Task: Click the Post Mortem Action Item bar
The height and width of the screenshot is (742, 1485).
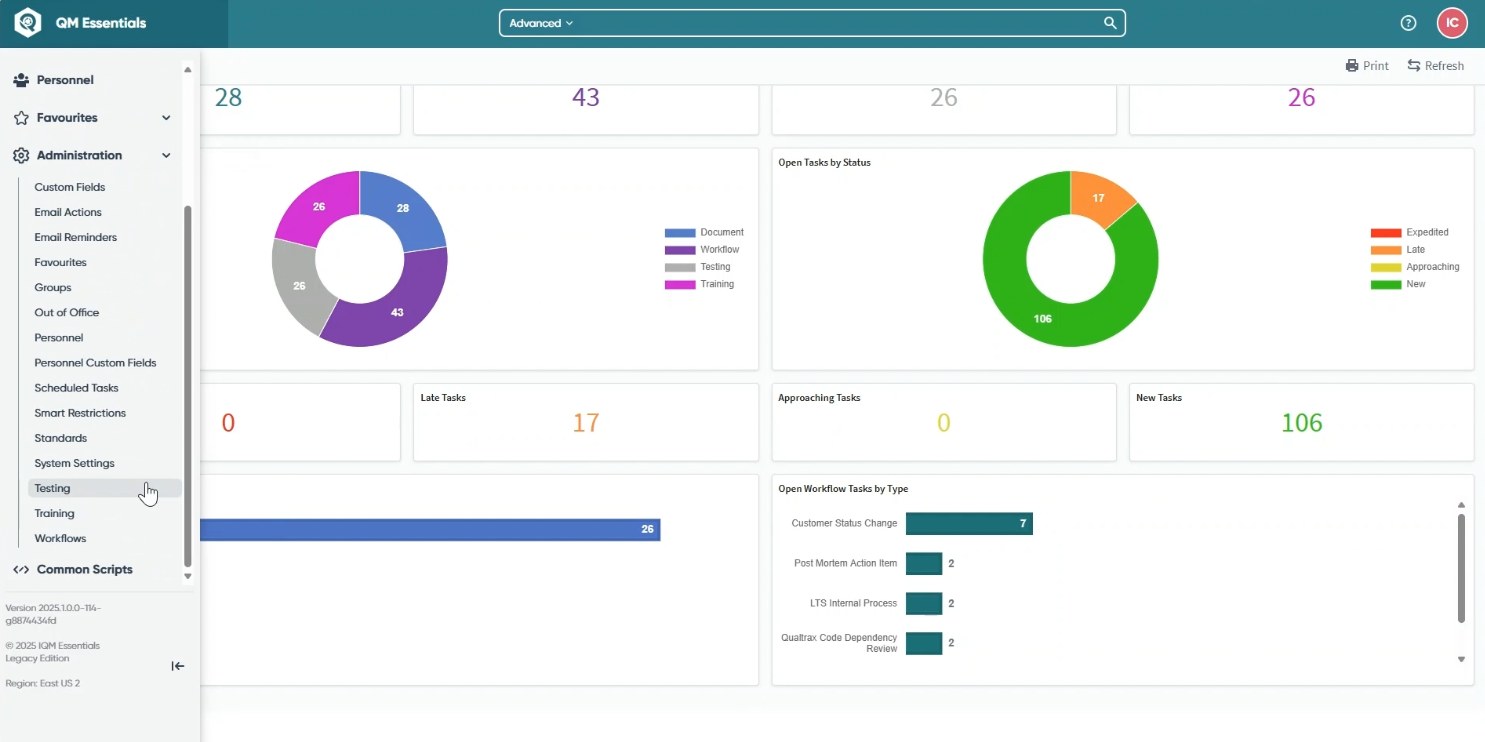Action: click(x=924, y=564)
